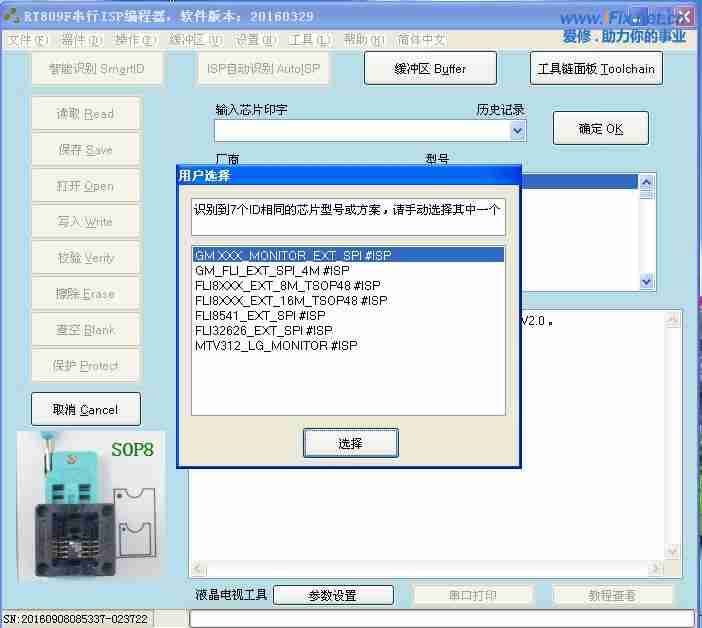702x628 pixels.
Task: Pick the FLI8XXX_EXT_16M_TSOP48 #ISP option
Action: pos(291,300)
